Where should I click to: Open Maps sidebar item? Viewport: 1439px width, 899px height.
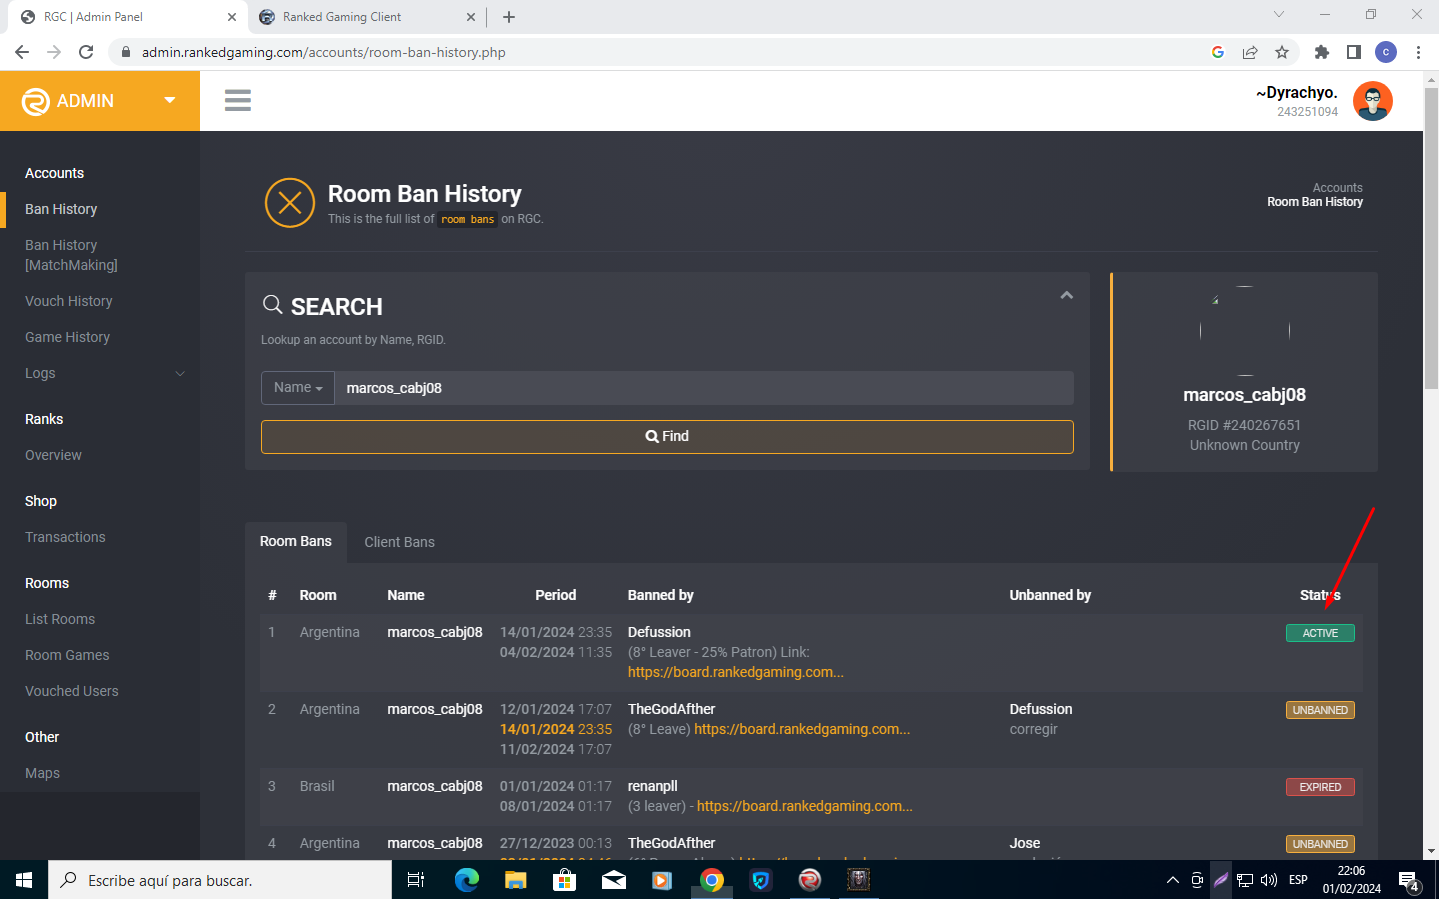tap(42, 773)
